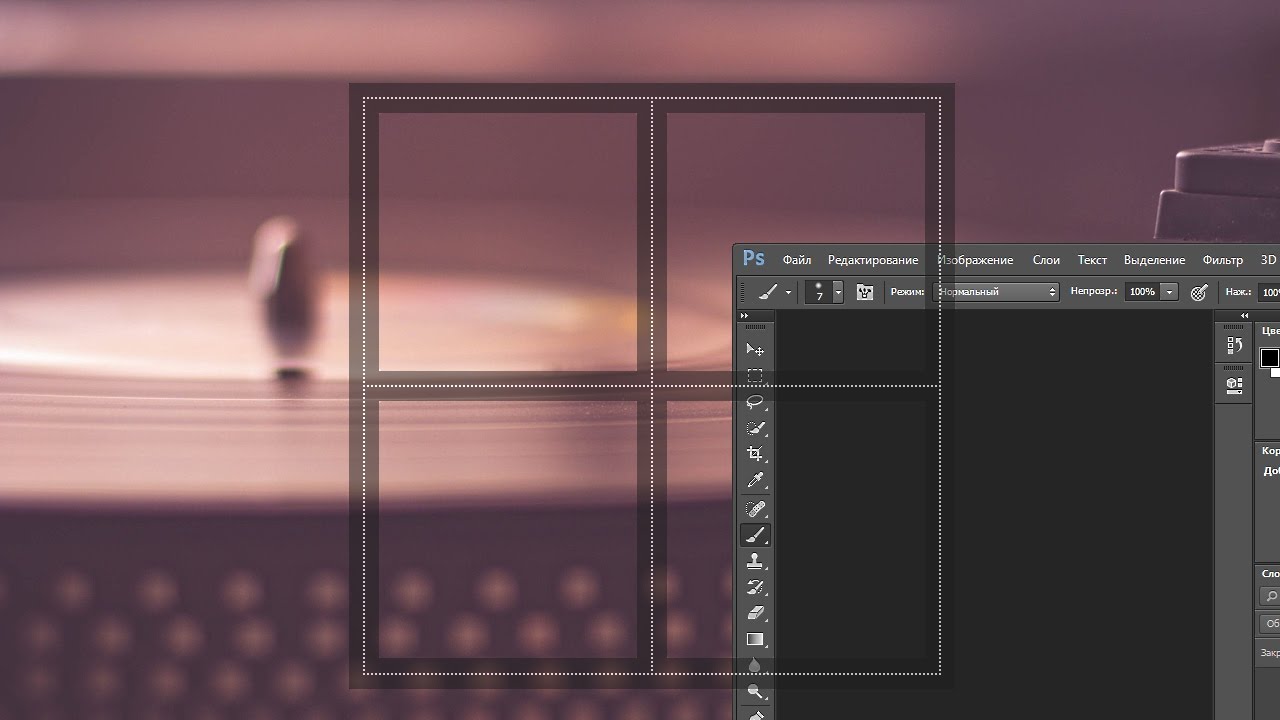The height and width of the screenshot is (720, 1280).
Task: Click the Наж. pressure value field
Action: (1269, 293)
